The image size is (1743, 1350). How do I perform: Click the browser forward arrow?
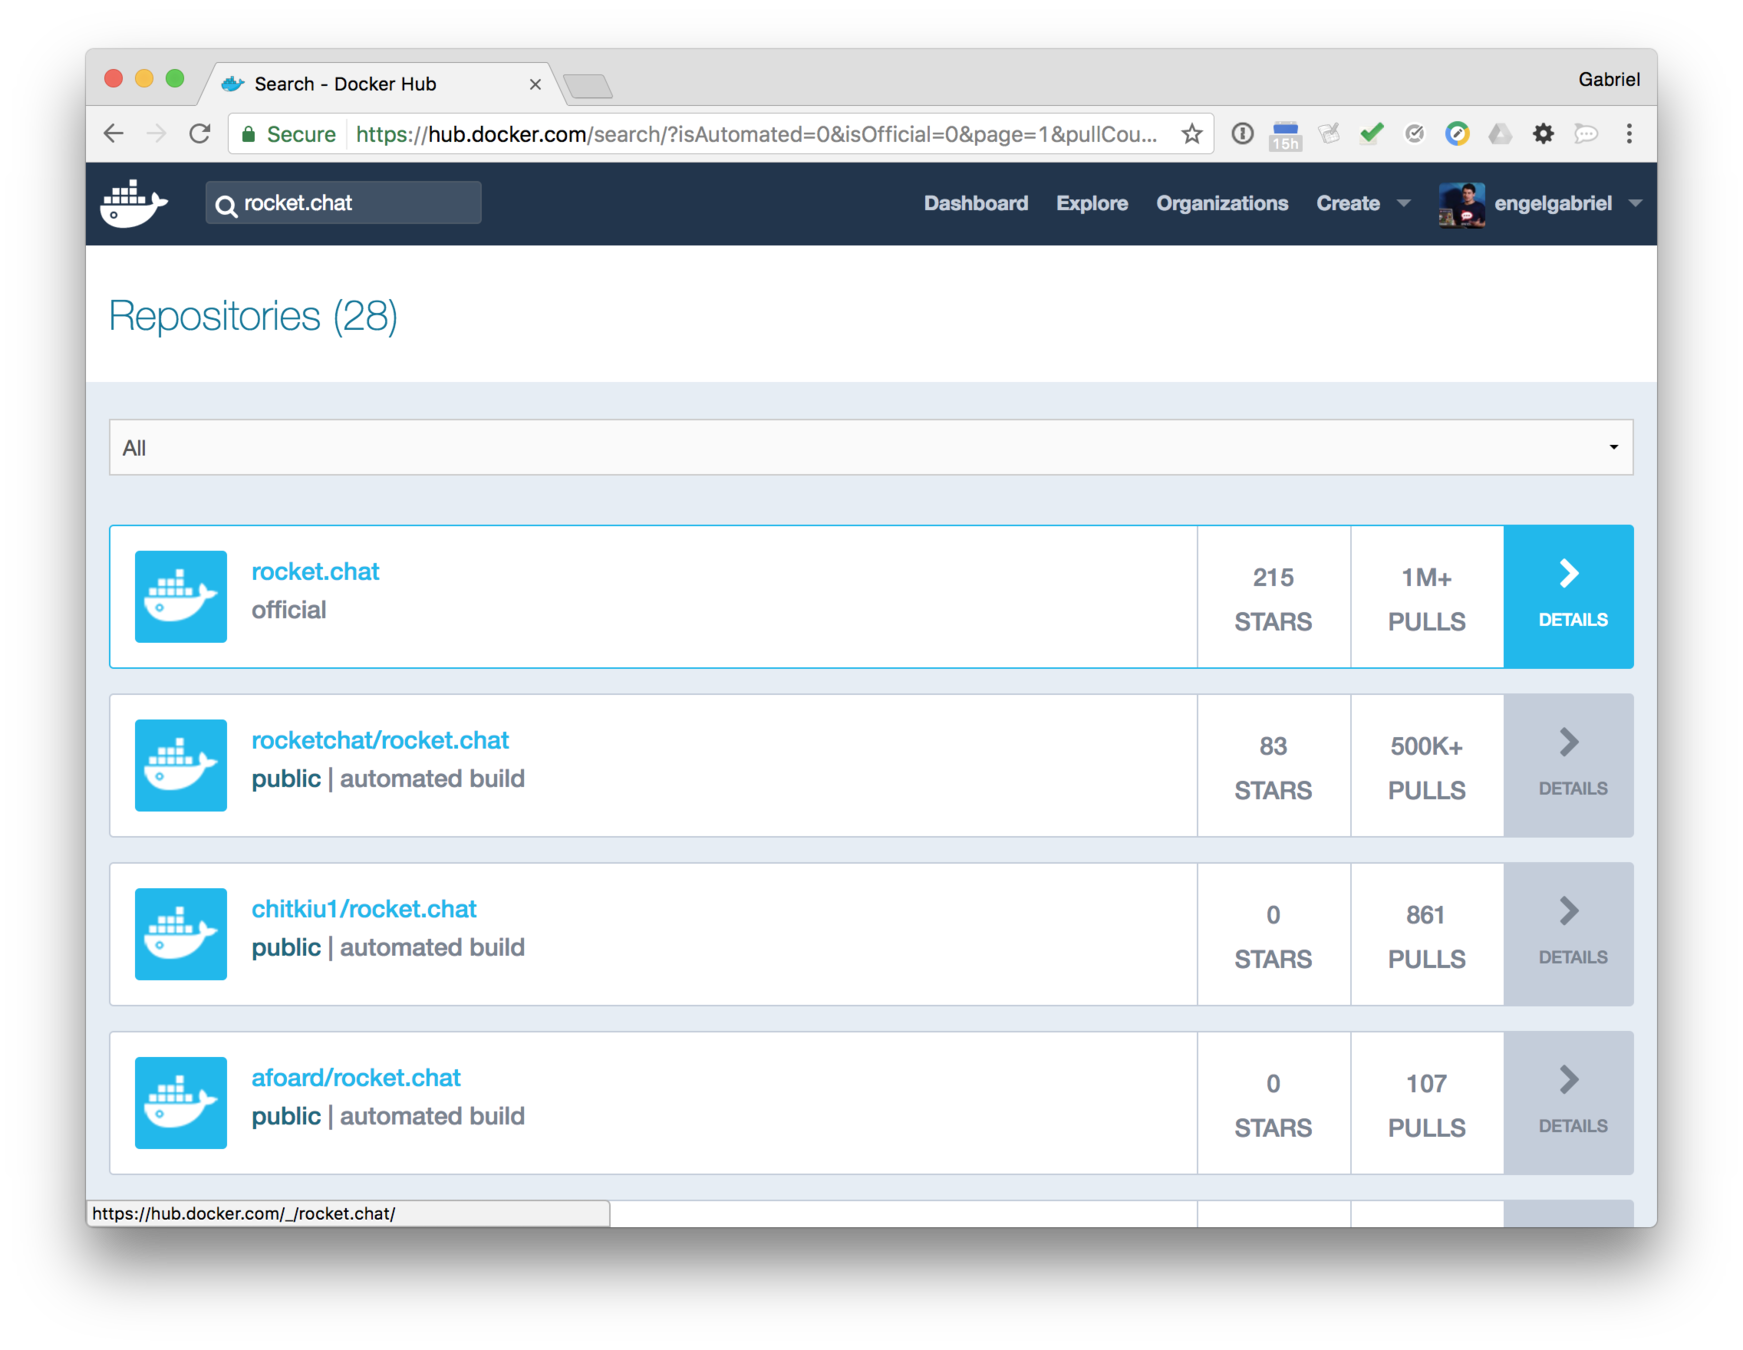(156, 134)
